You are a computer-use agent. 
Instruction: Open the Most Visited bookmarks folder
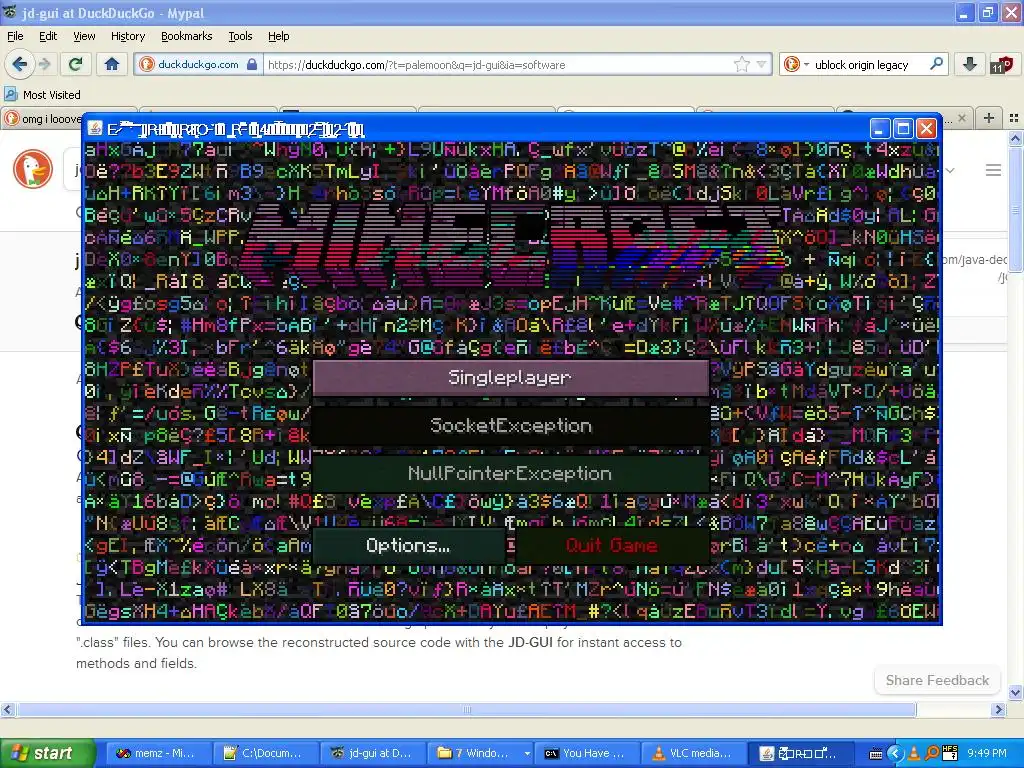(x=43, y=95)
